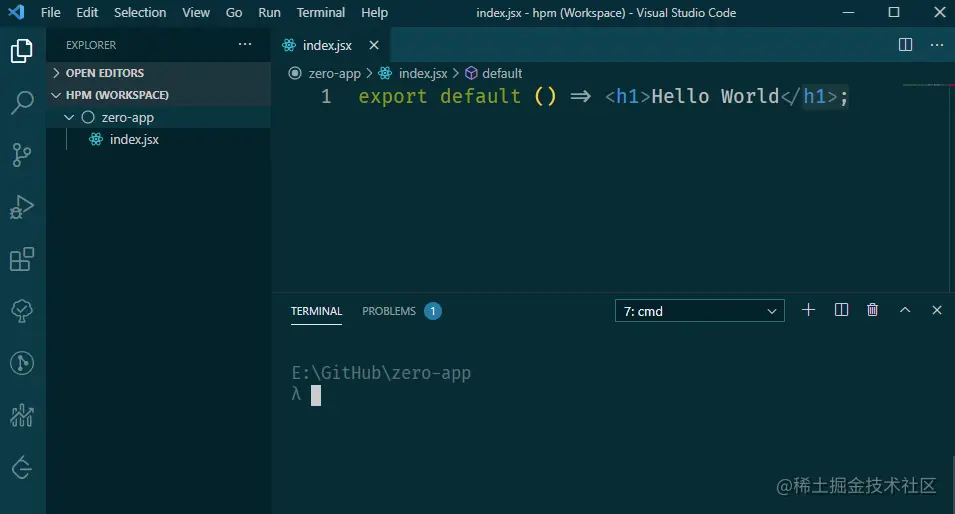Open the terminal selector dropdown '7: cmd'
This screenshot has width=955, height=514.
click(x=700, y=311)
